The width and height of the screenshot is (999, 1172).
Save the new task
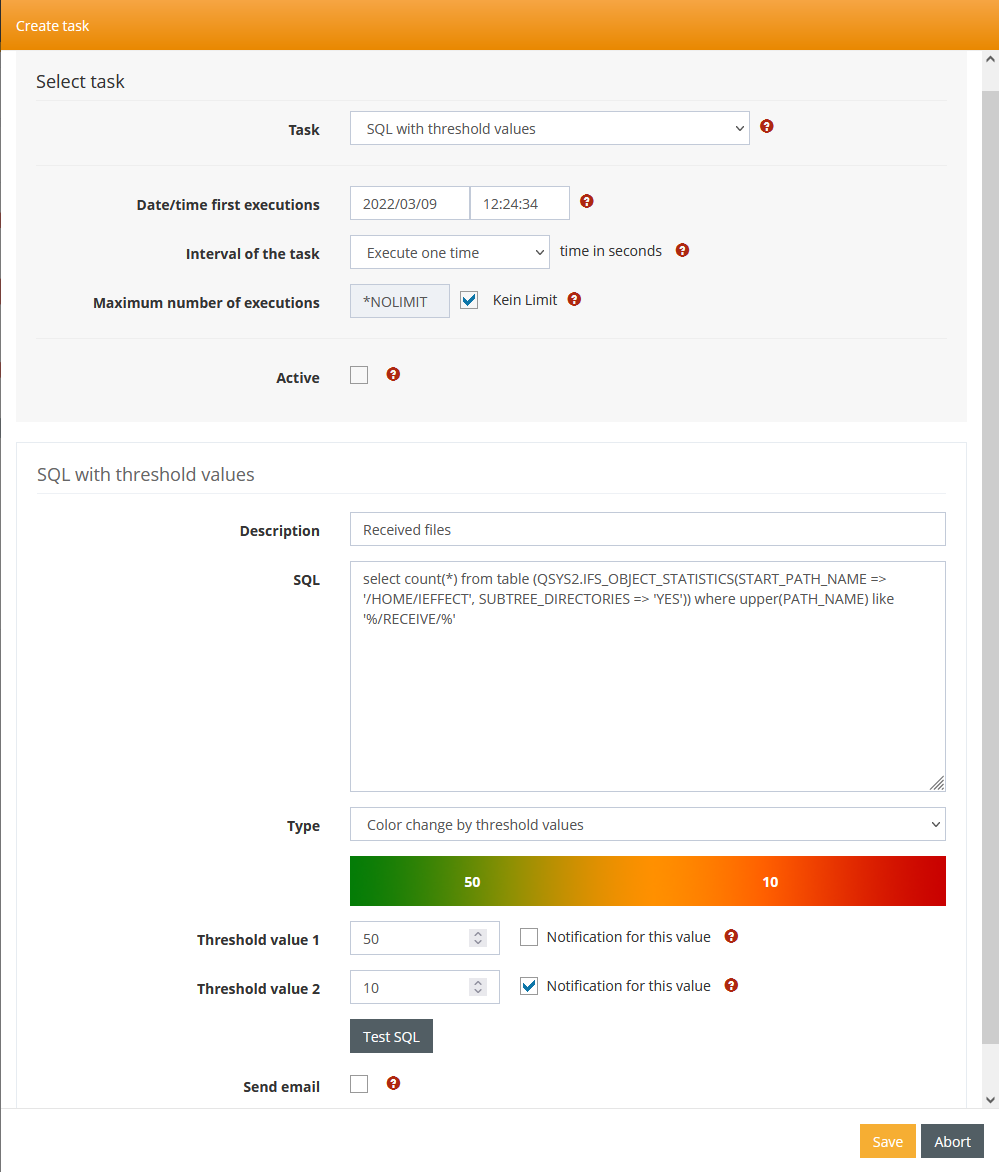click(887, 1142)
